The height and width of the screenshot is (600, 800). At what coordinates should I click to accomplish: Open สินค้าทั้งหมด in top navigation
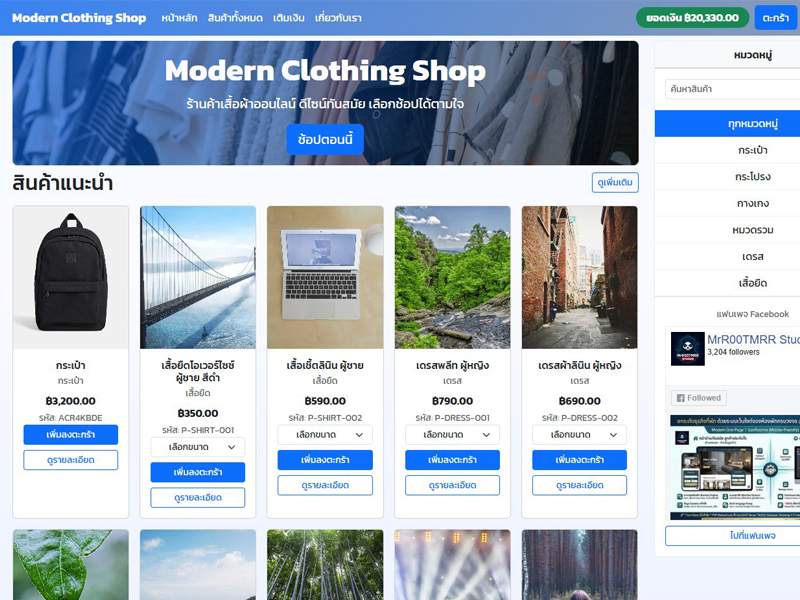(x=235, y=18)
